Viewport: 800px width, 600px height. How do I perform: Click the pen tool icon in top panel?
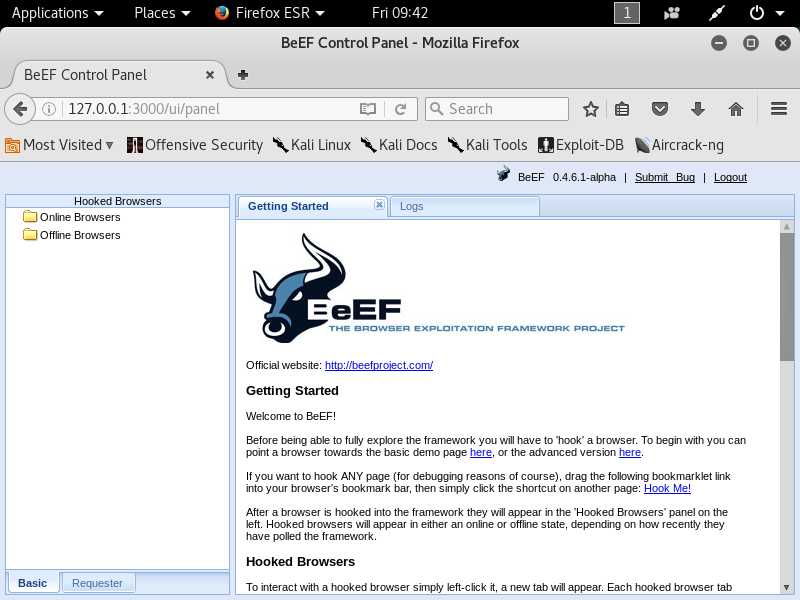point(717,13)
